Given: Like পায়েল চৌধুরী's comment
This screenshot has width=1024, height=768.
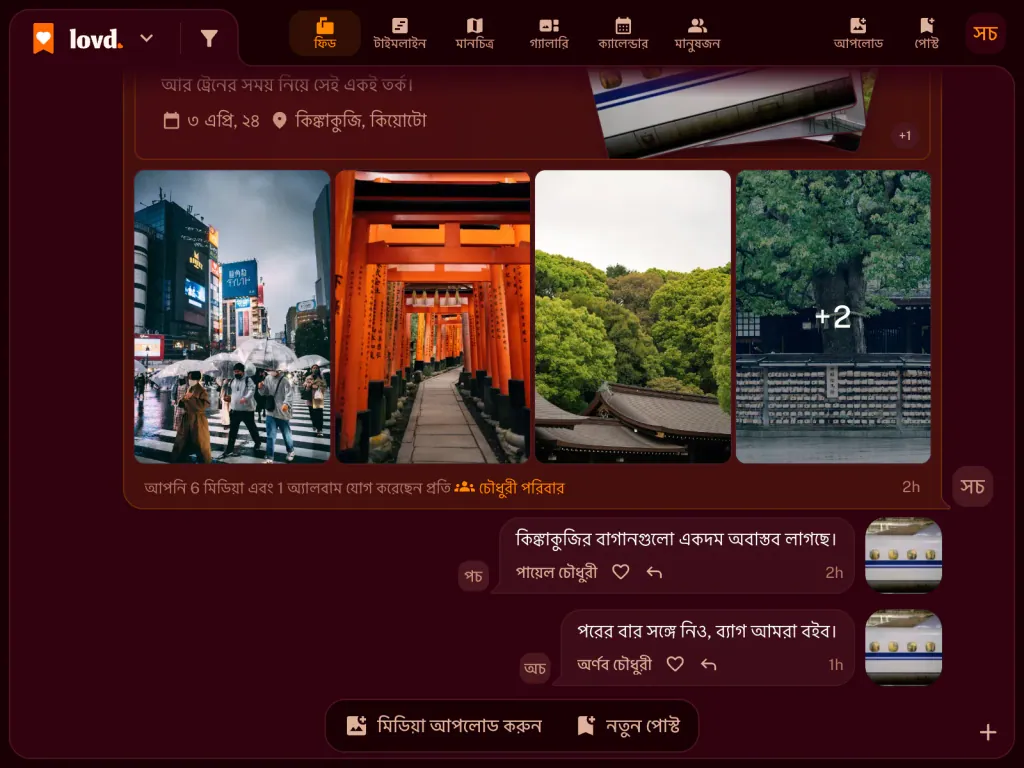Looking at the screenshot, I should [620, 572].
